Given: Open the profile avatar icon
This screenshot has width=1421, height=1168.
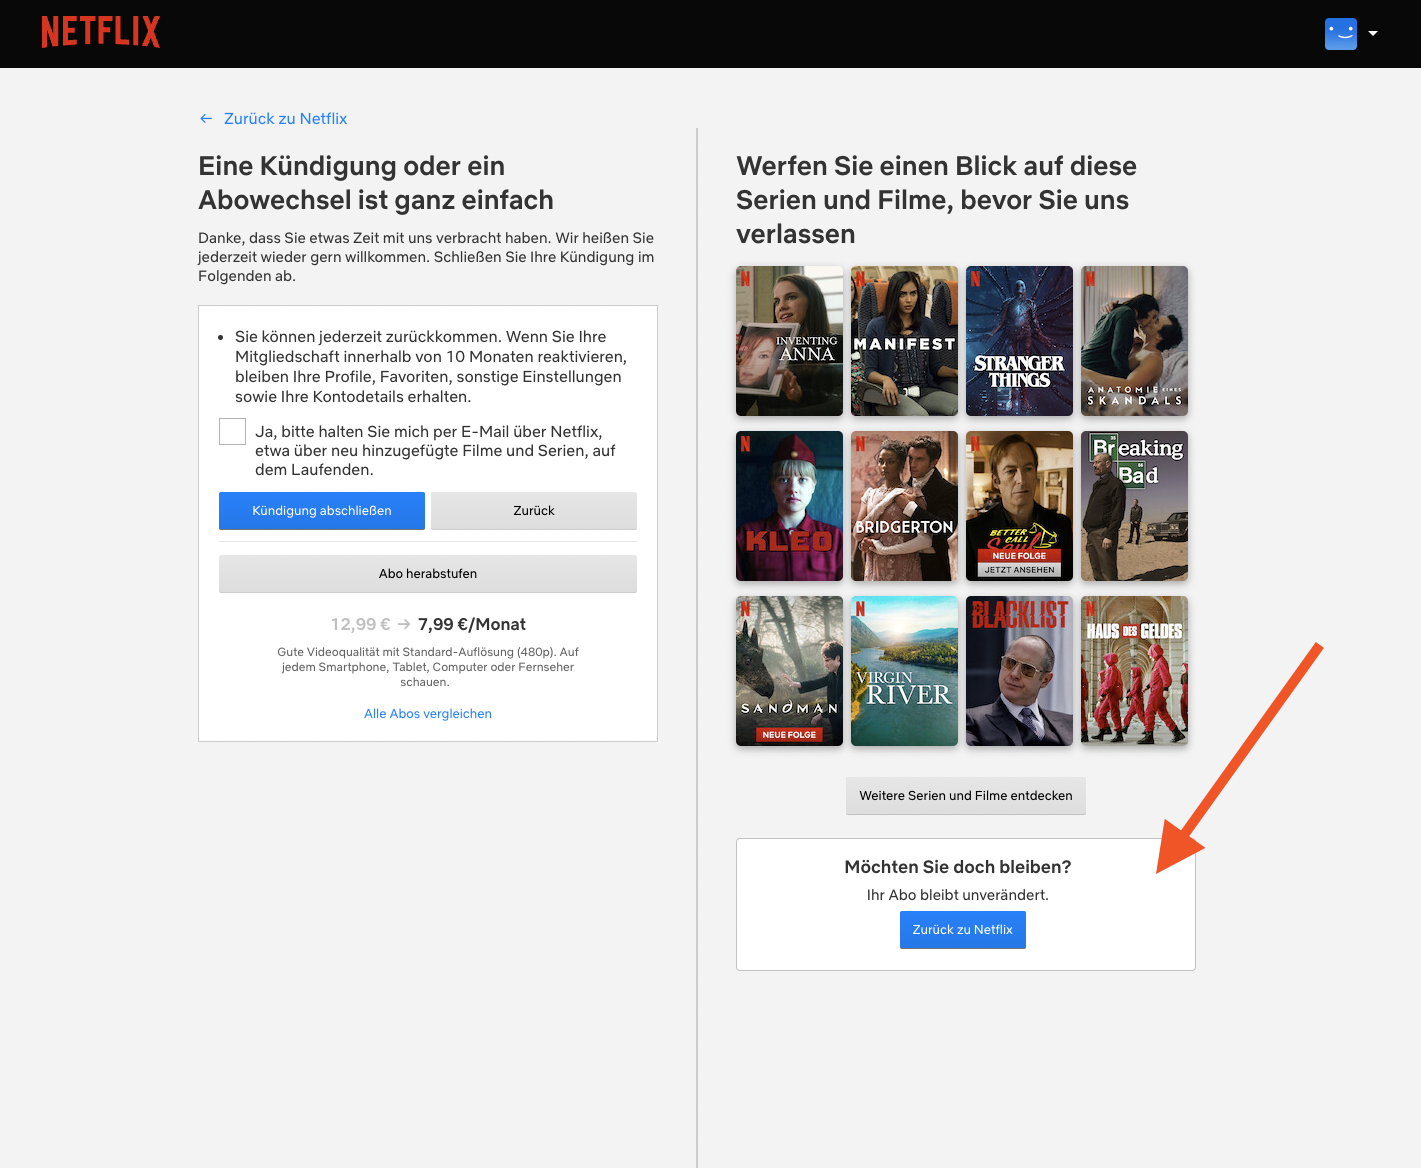Looking at the screenshot, I should pyautogui.click(x=1341, y=33).
